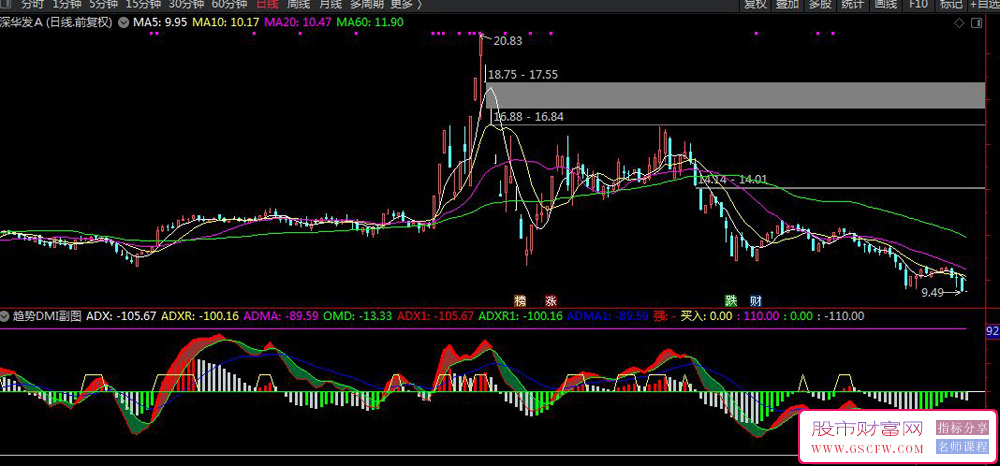Image resolution: width=1000 pixels, height=466 pixels.
Task: Click the 叠加 overlay button
Action: point(788,4)
